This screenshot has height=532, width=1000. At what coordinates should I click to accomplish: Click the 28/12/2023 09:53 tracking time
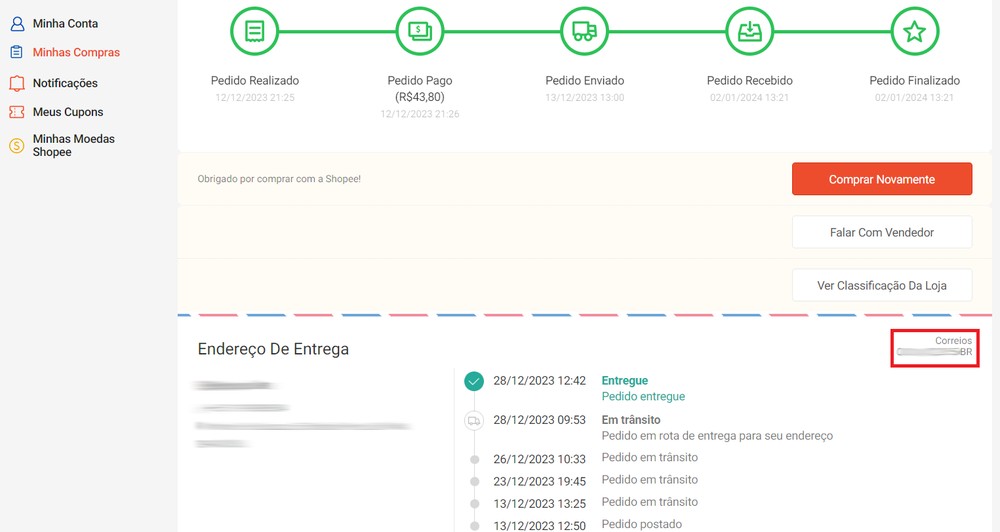[x=540, y=420]
